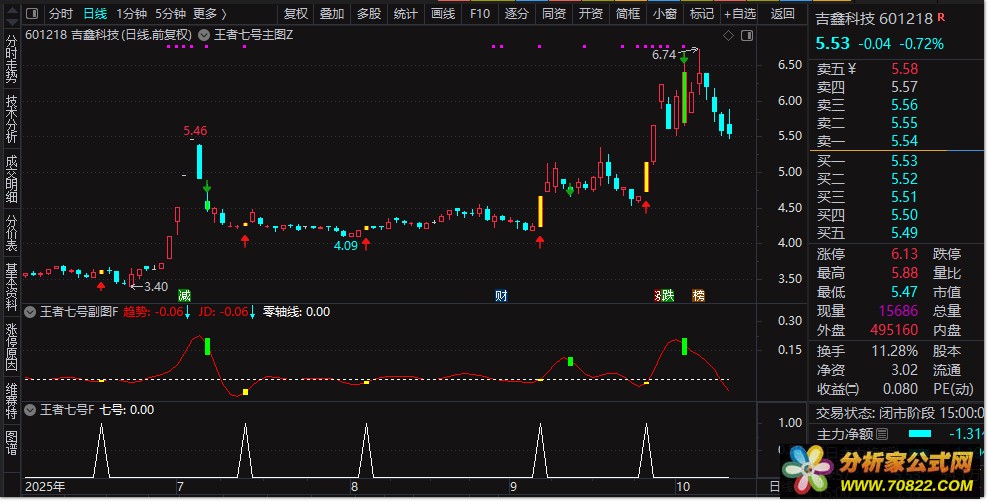Screen dimensions: 990x502
Task: Open the F10 company info
Action: point(480,13)
